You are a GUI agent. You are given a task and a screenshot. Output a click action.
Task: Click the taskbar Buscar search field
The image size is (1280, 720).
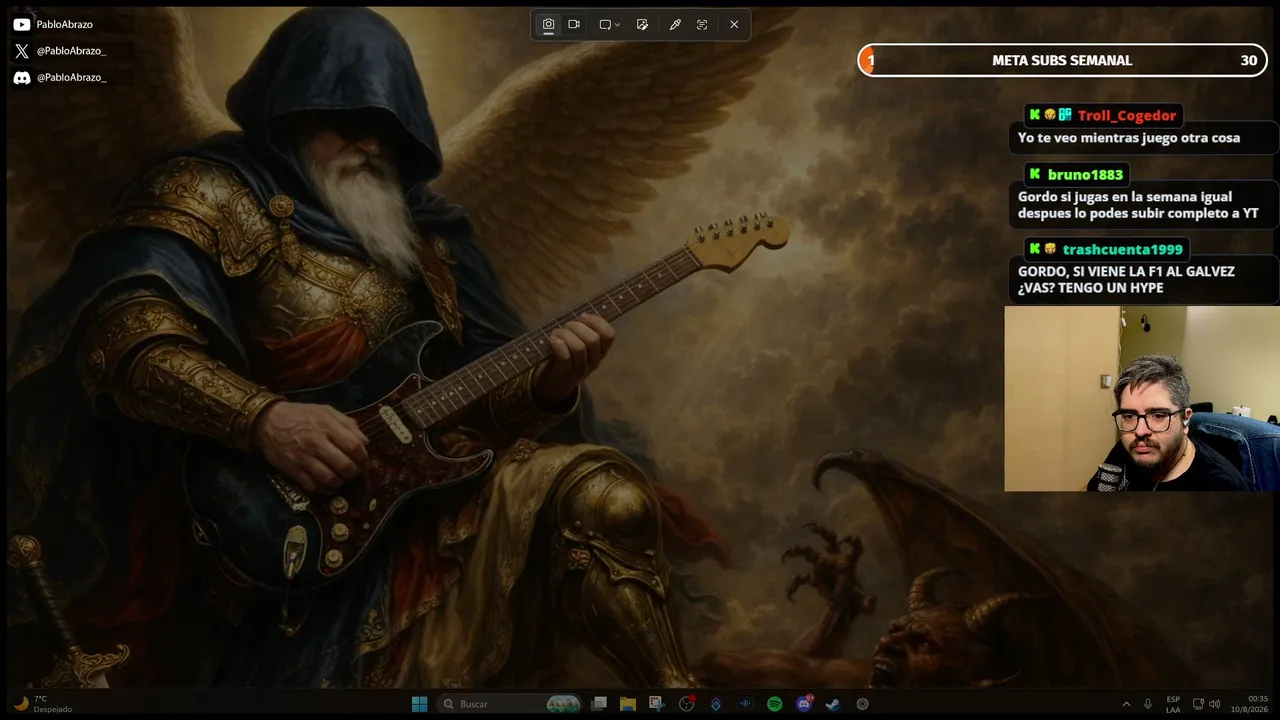[x=511, y=704]
